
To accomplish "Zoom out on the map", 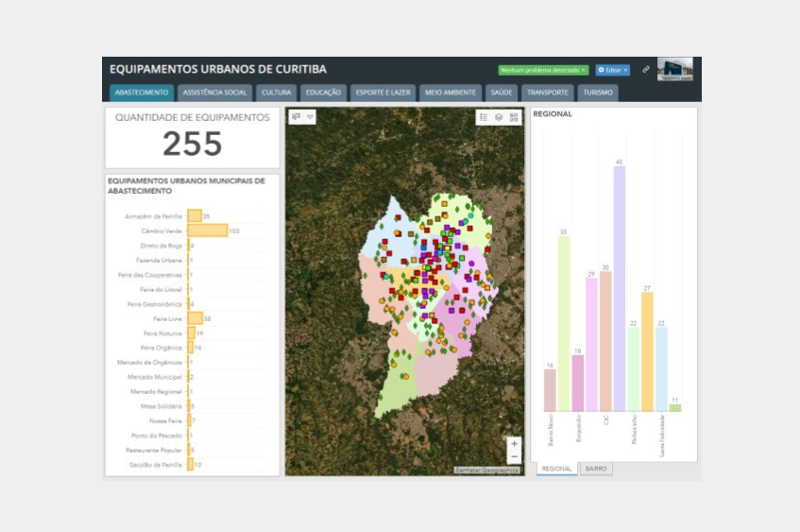I will [514, 456].
